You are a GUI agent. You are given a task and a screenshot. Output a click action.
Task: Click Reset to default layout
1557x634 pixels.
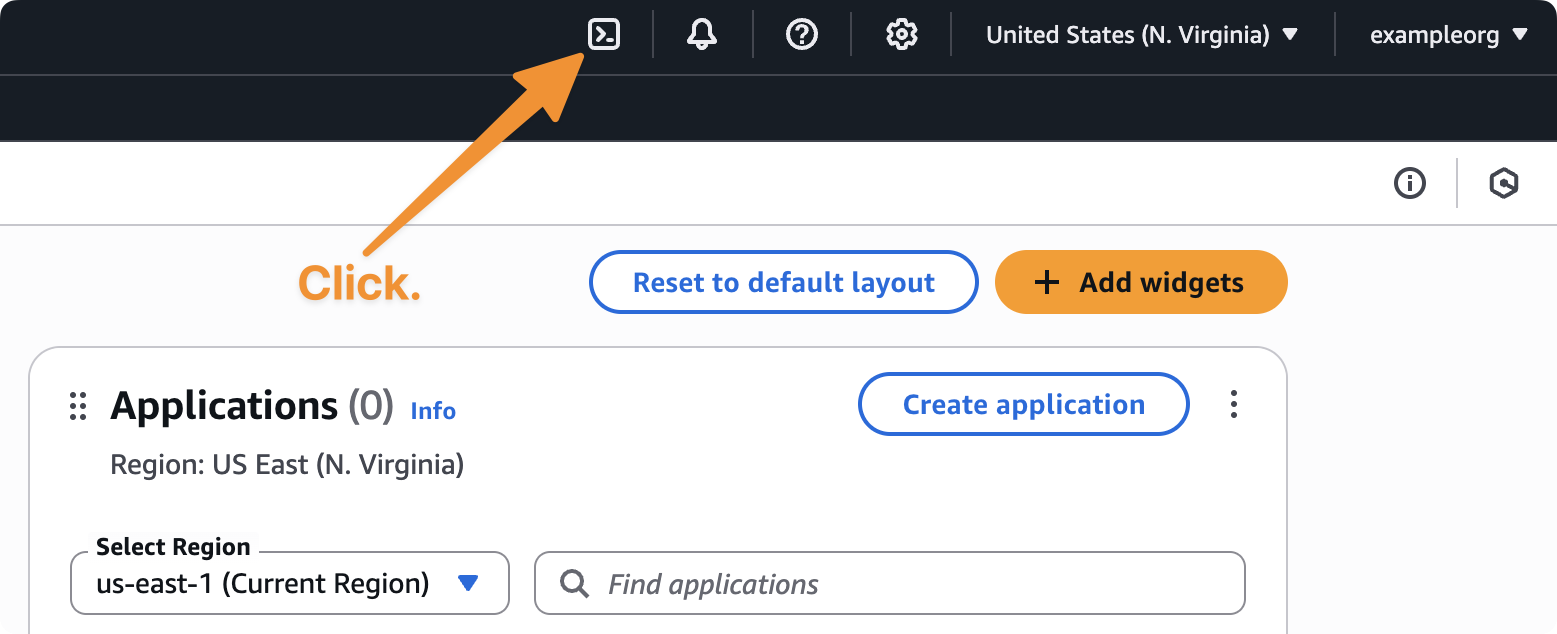[x=783, y=282]
